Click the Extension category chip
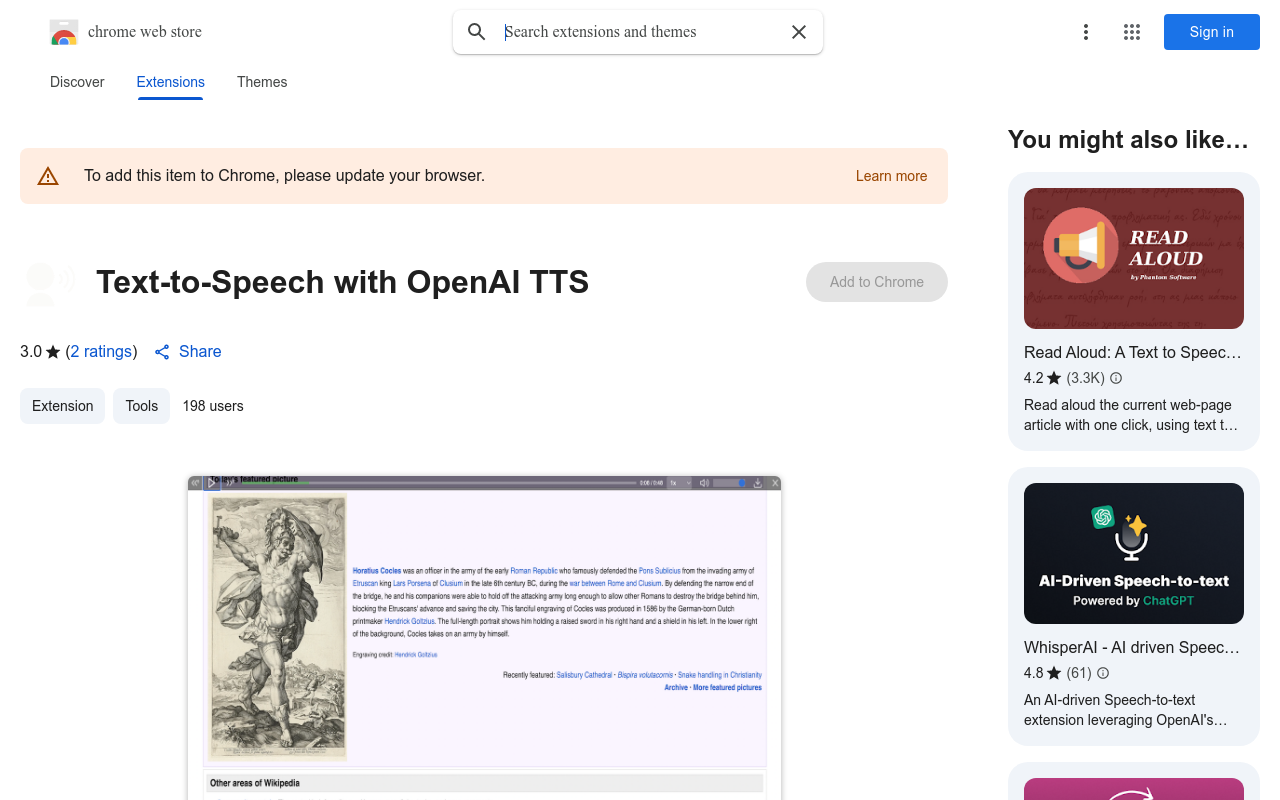 point(62,406)
